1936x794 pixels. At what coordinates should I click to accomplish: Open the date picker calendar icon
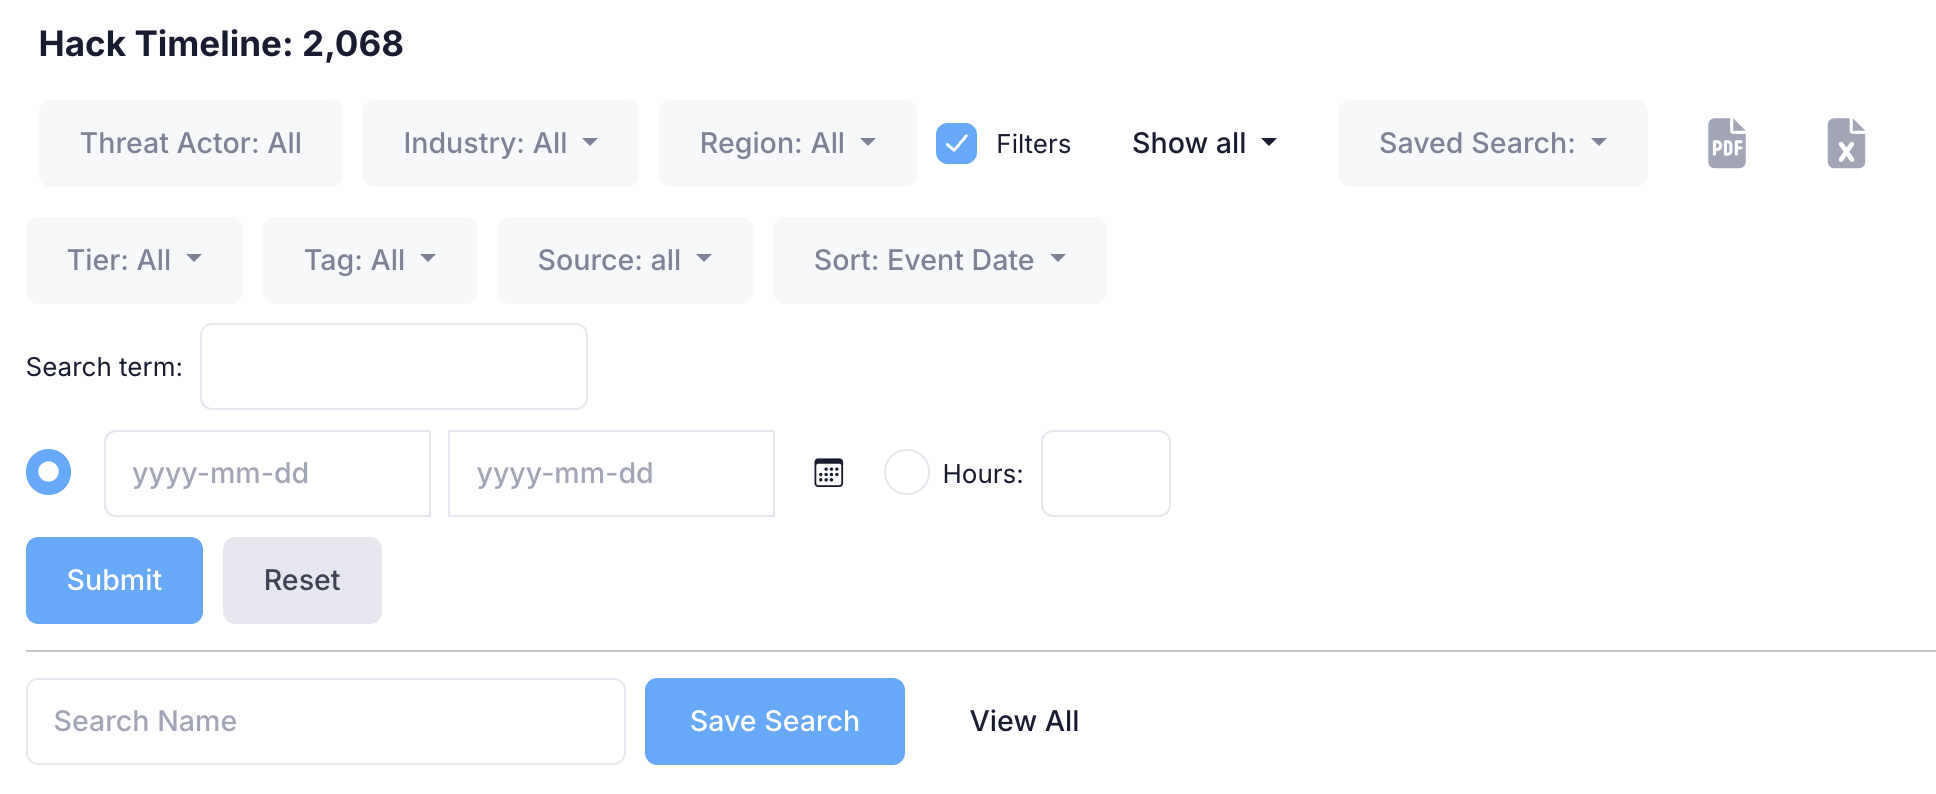829,473
